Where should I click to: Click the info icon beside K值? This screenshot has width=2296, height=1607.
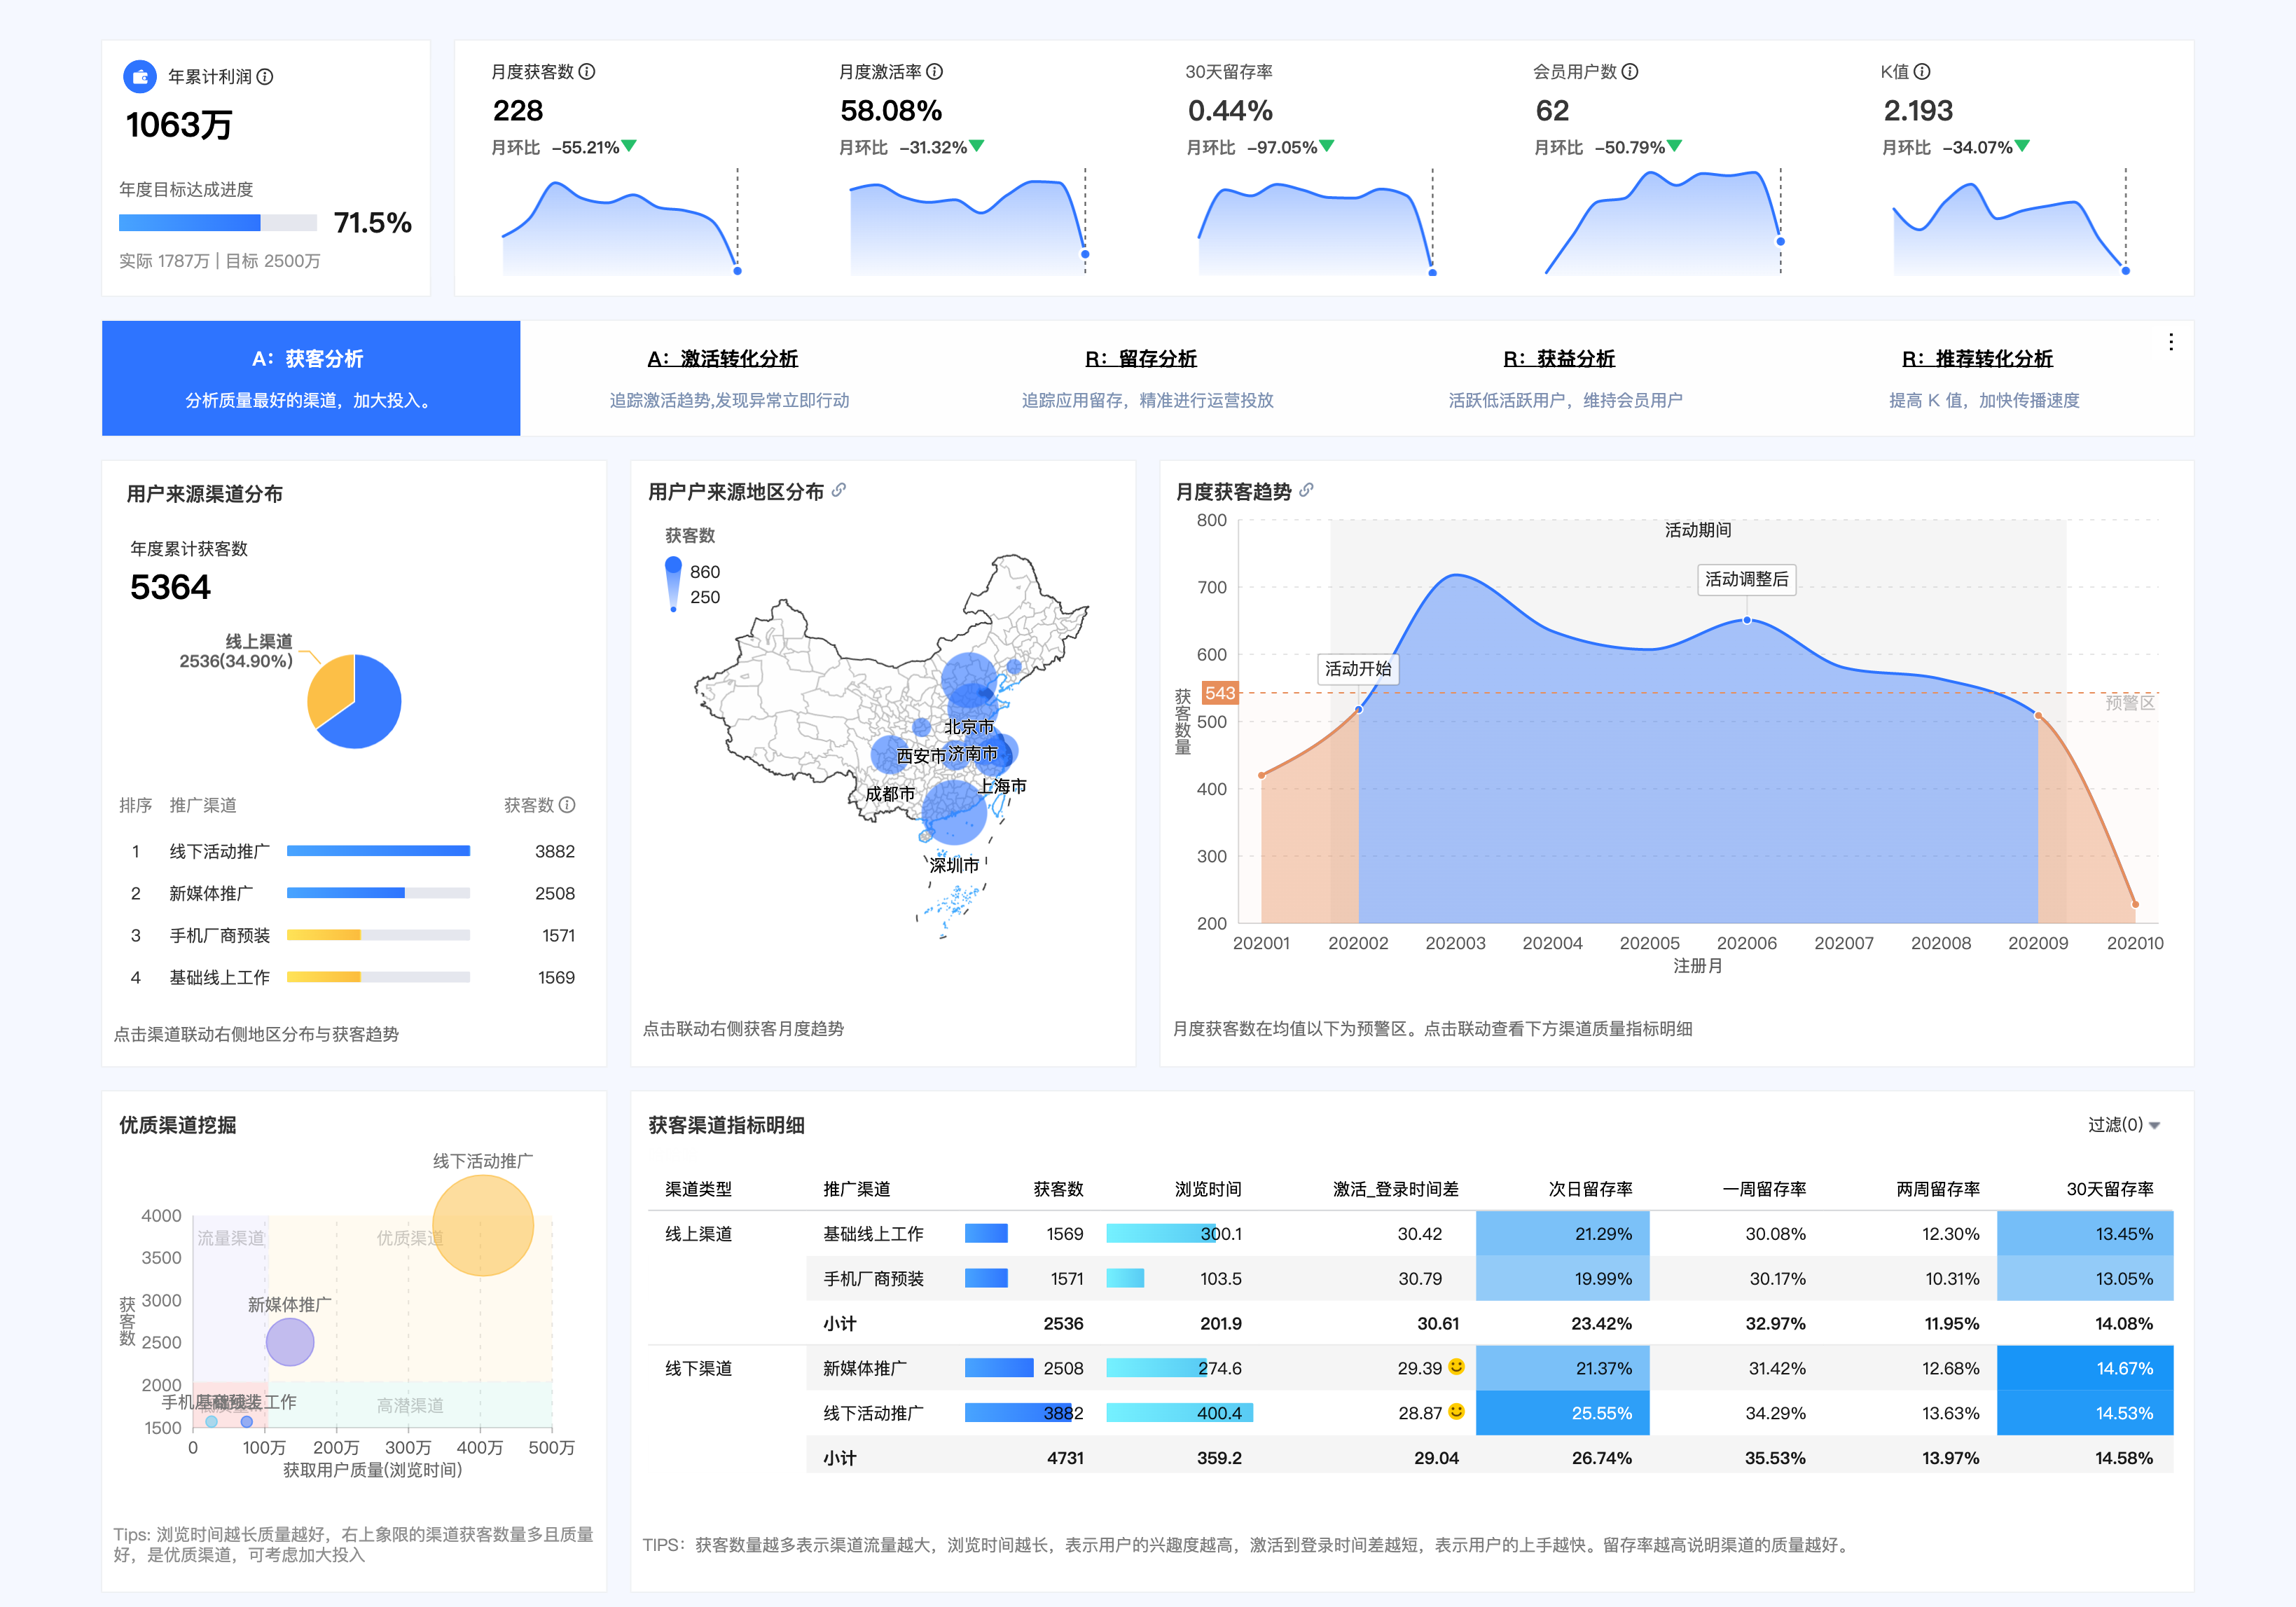(1922, 72)
